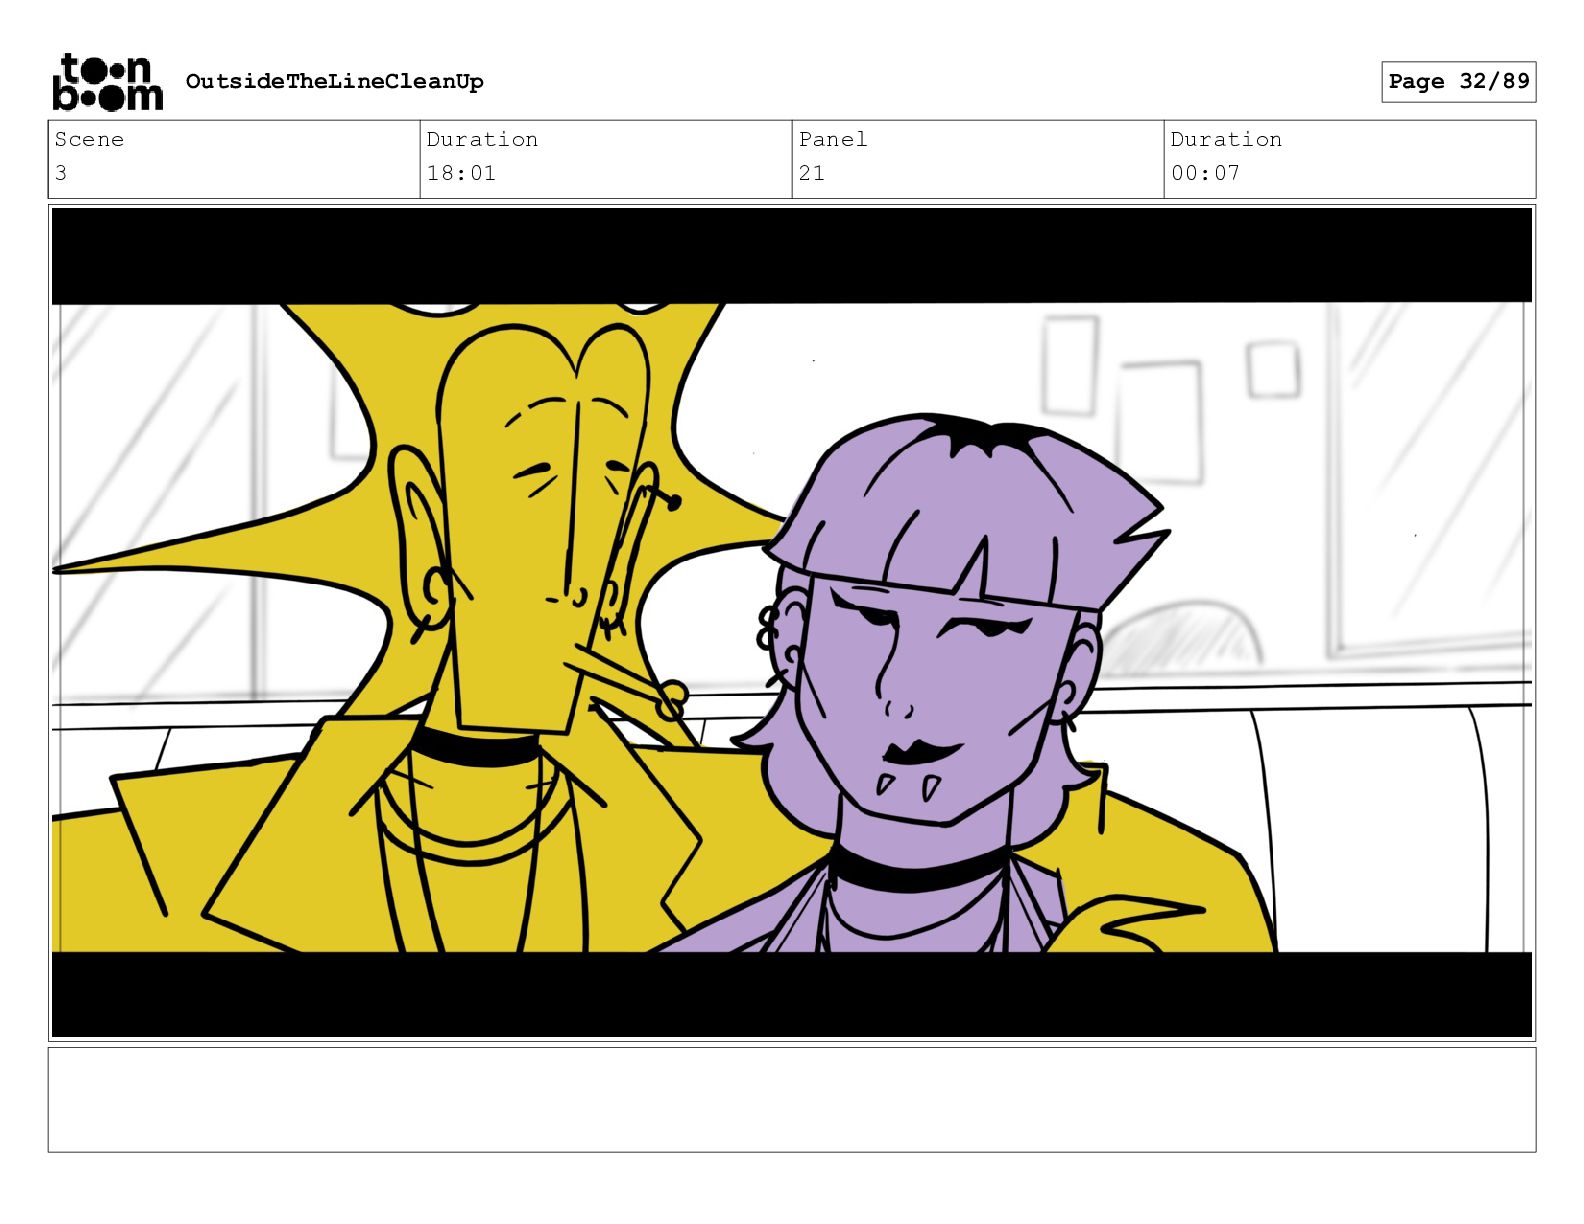Click the Page 32/89 indicator box

(1458, 81)
